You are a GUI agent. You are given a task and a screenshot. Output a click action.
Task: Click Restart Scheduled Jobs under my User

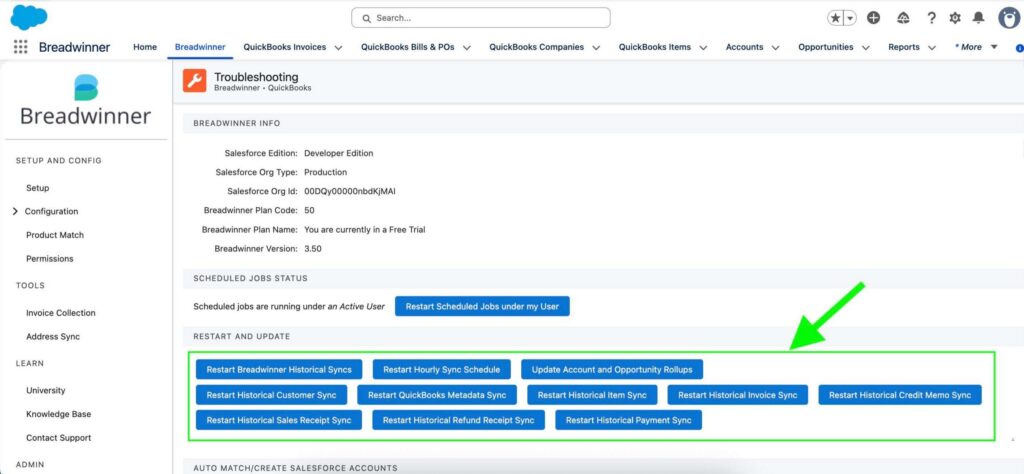click(x=482, y=306)
